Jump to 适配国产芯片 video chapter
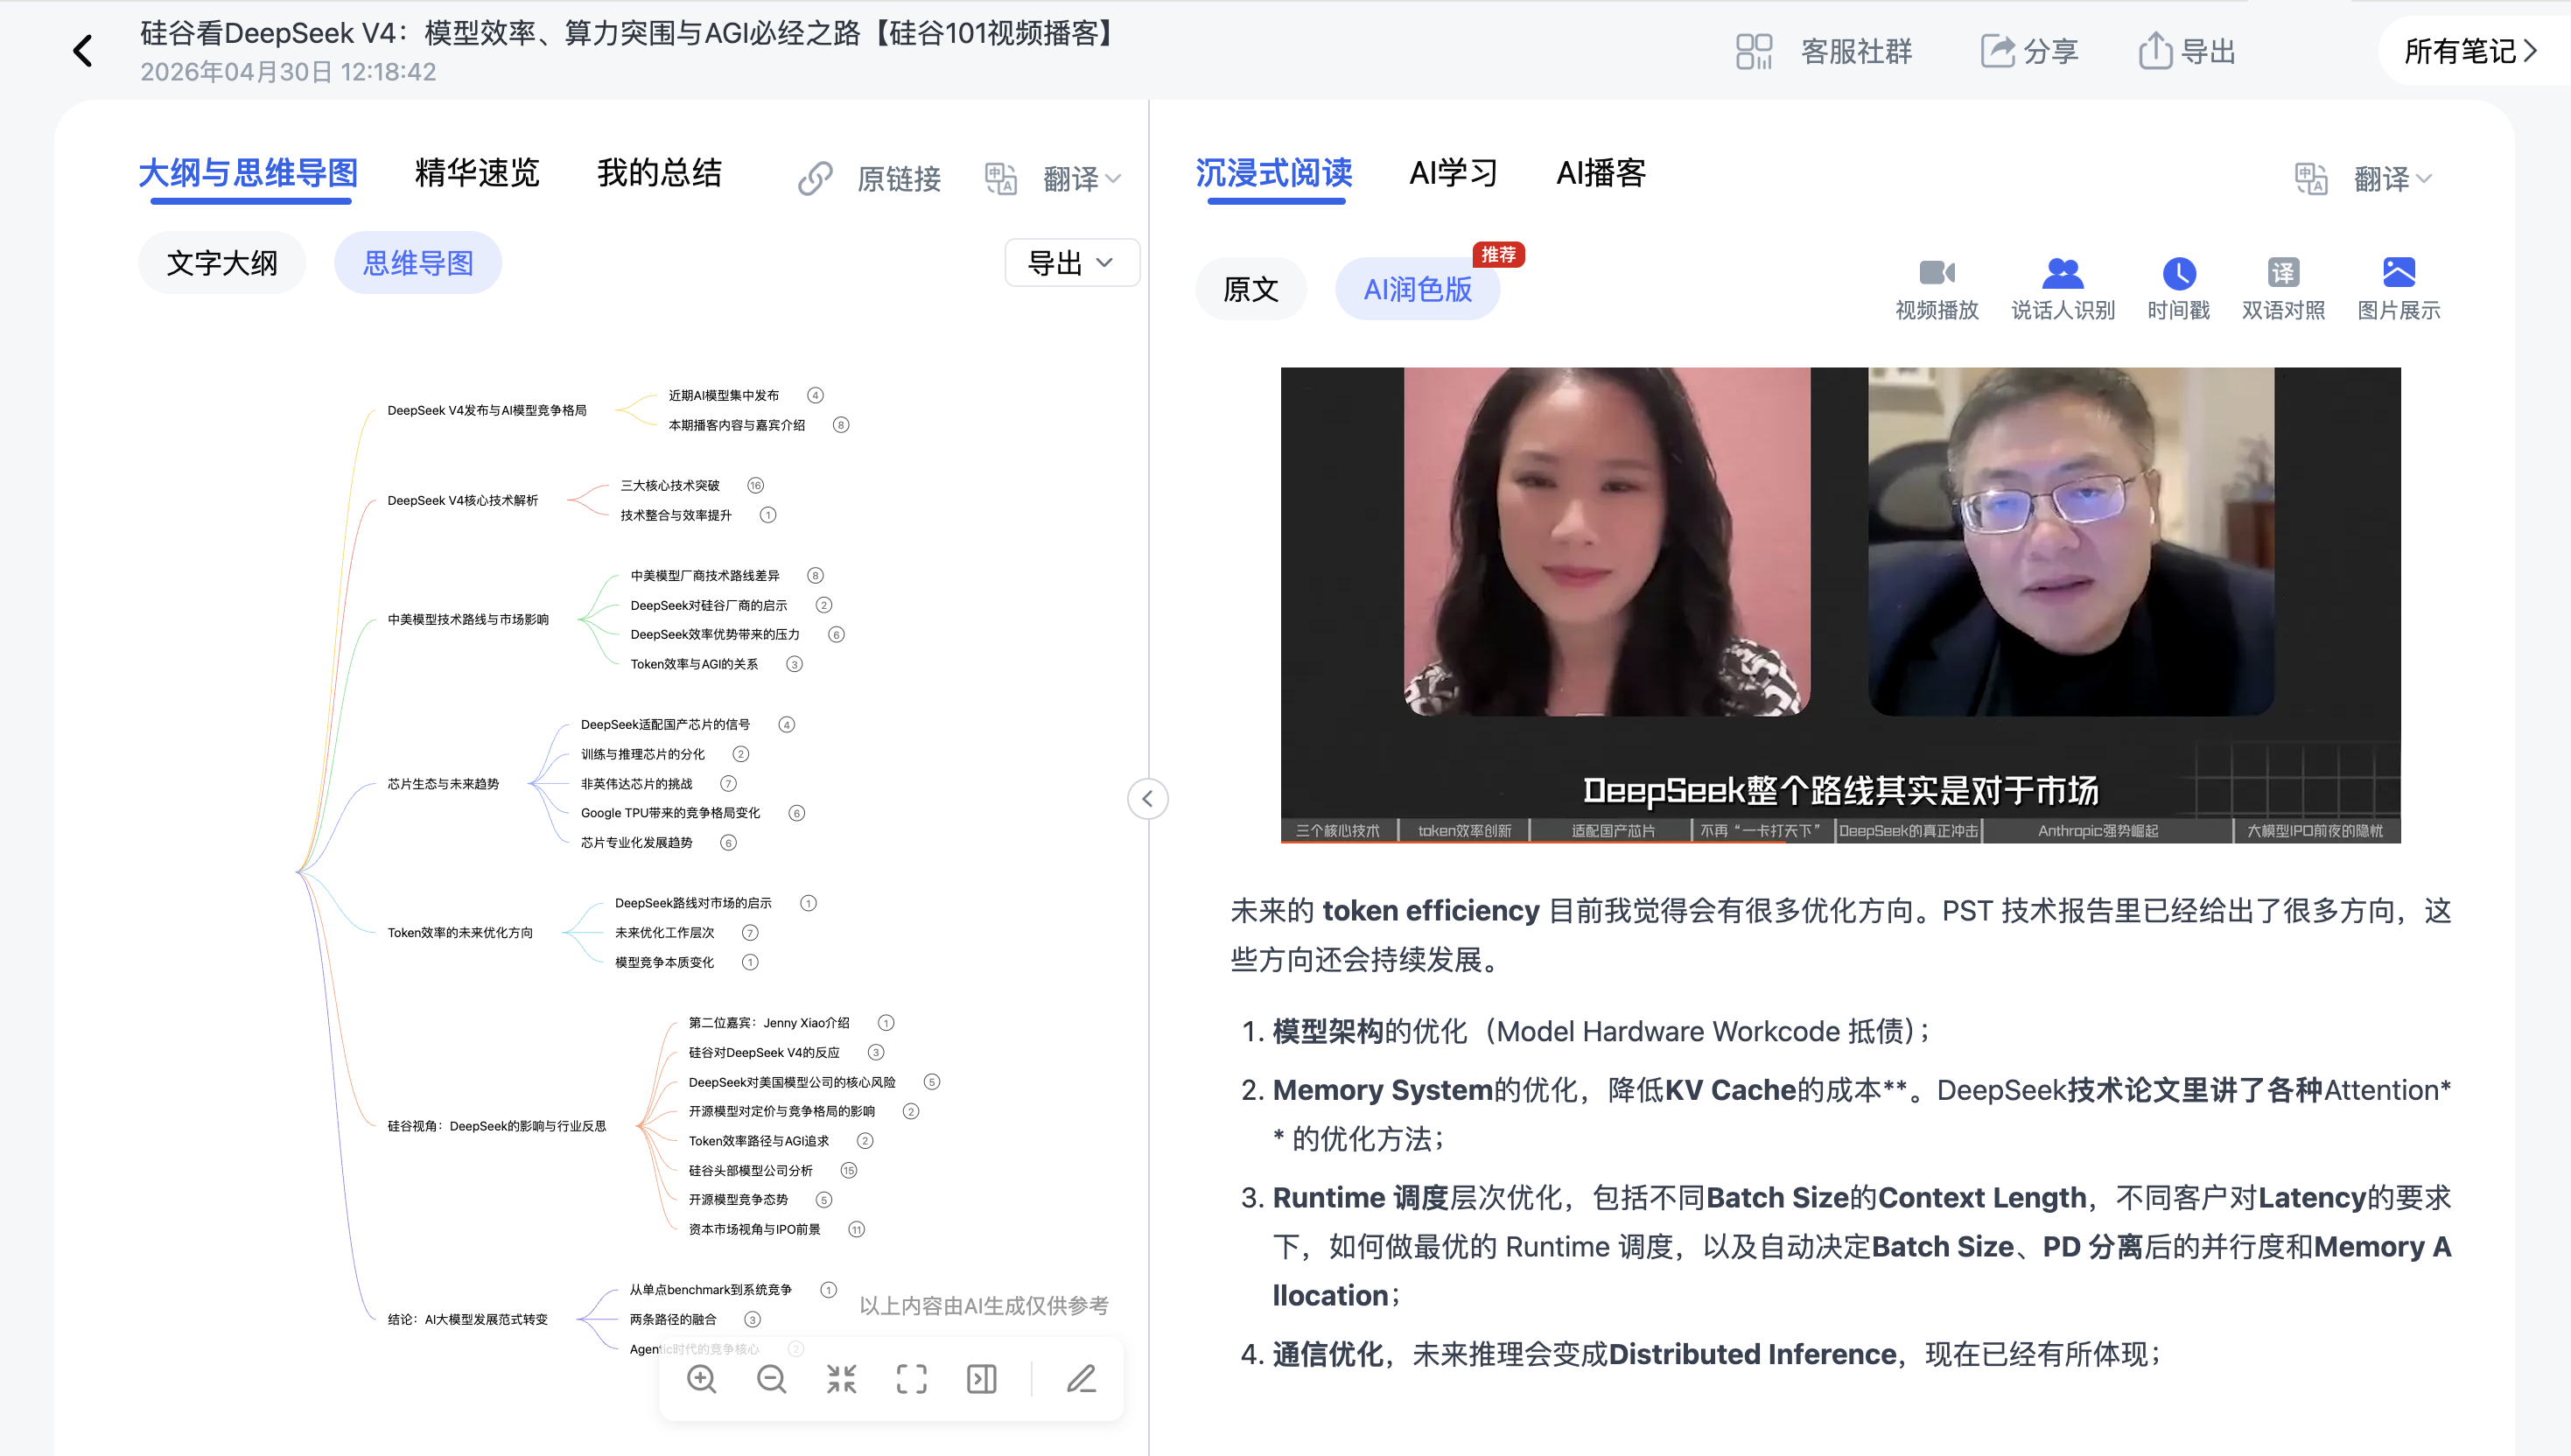2571x1456 pixels. coord(1613,831)
